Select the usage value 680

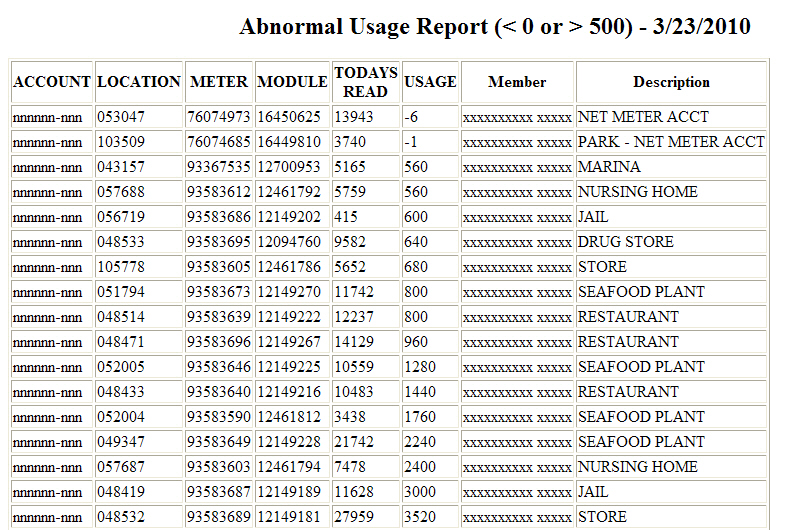pyautogui.click(x=416, y=267)
